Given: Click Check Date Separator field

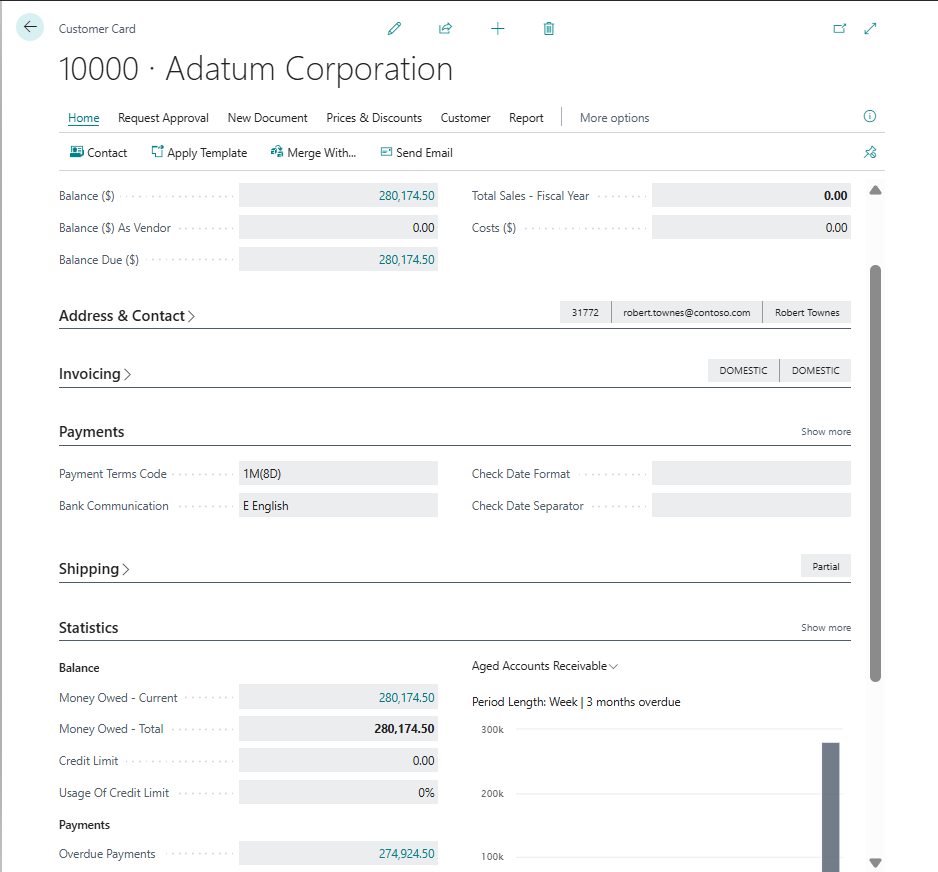Looking at the screenshot, I should [751, 506].
